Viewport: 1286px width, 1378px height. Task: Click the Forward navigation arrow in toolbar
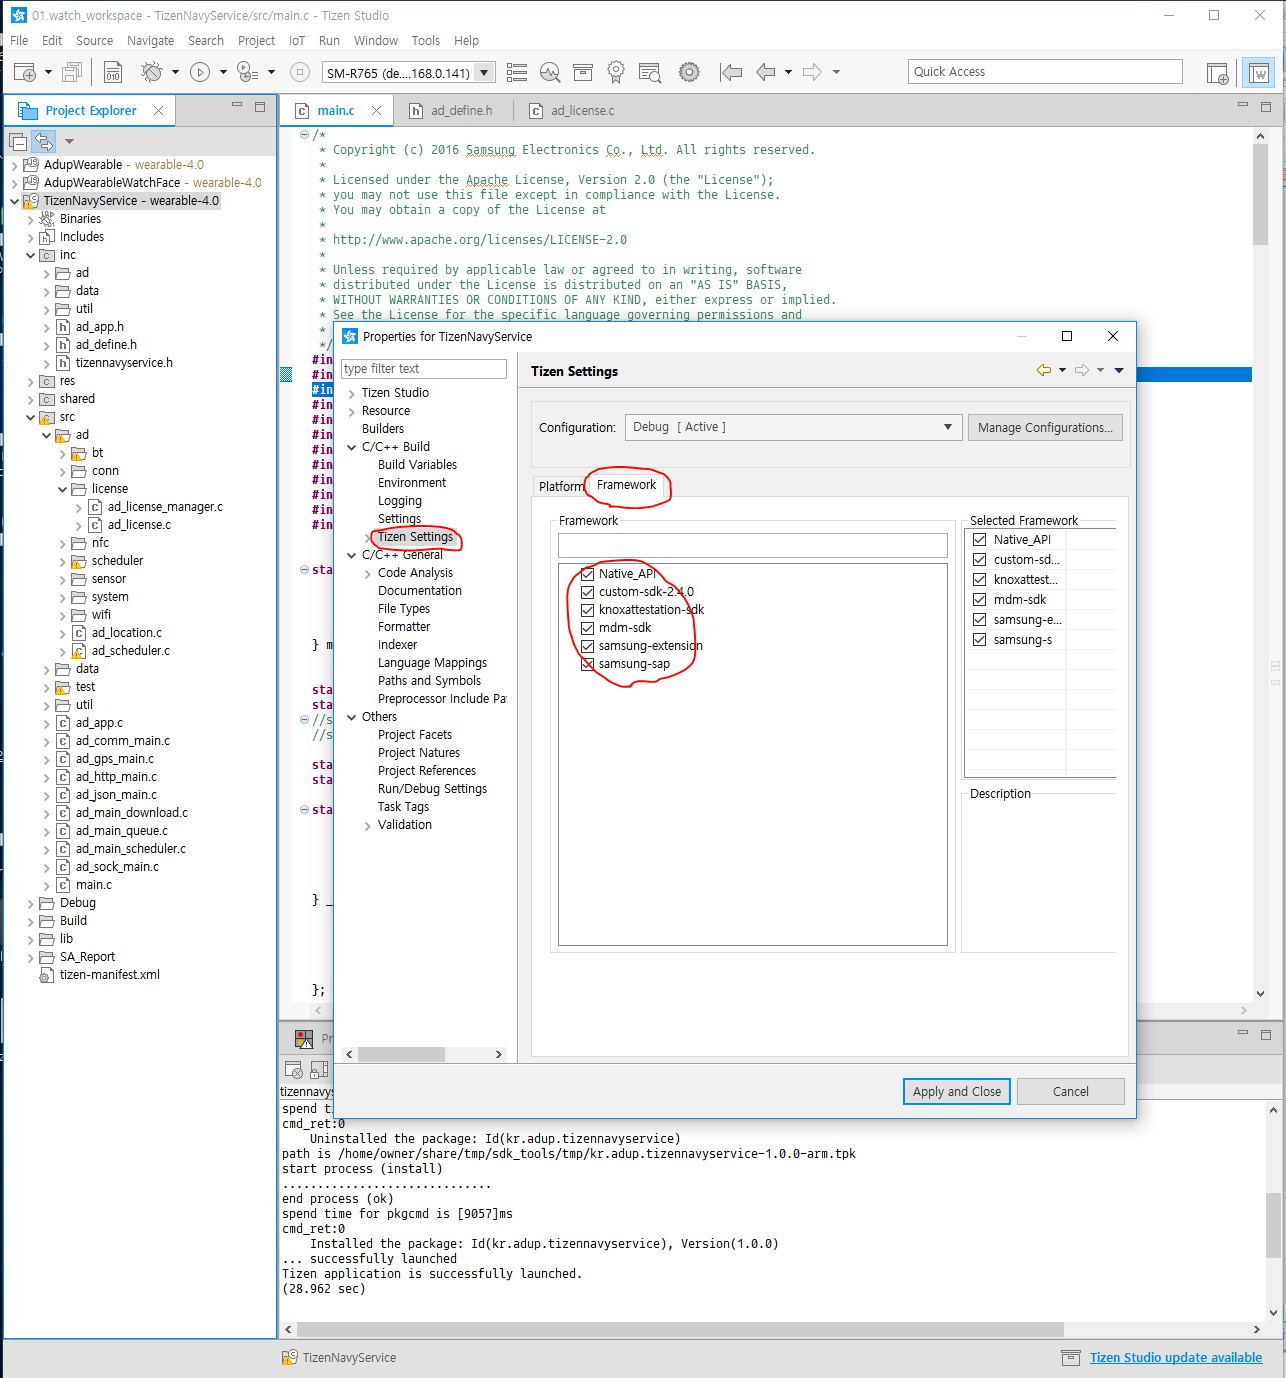click(812, 72)
